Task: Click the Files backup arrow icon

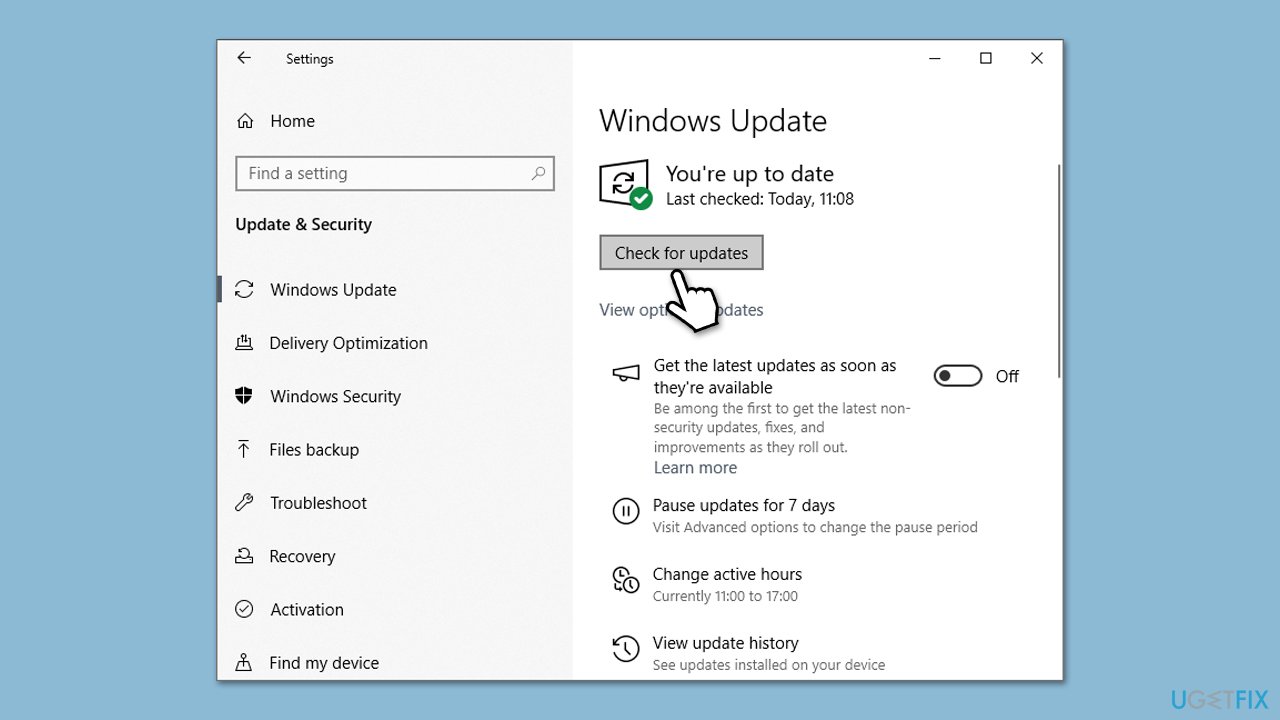Action: pyautogui.click(x=244, y=449)
